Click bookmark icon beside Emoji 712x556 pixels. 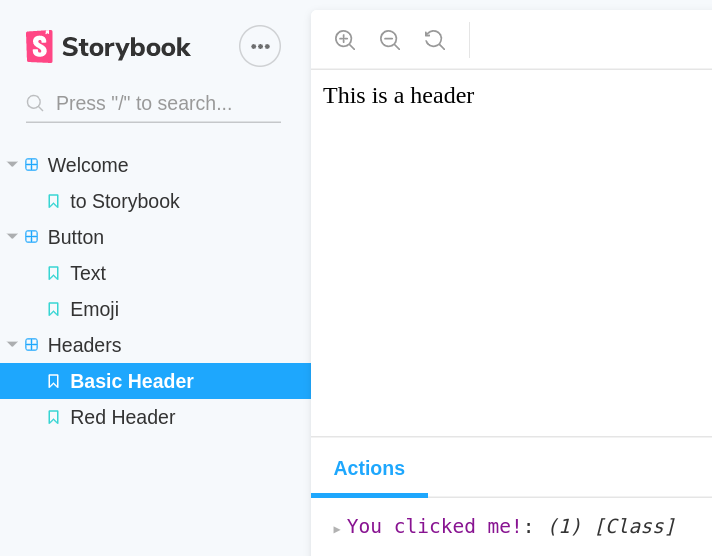point(54,309)
